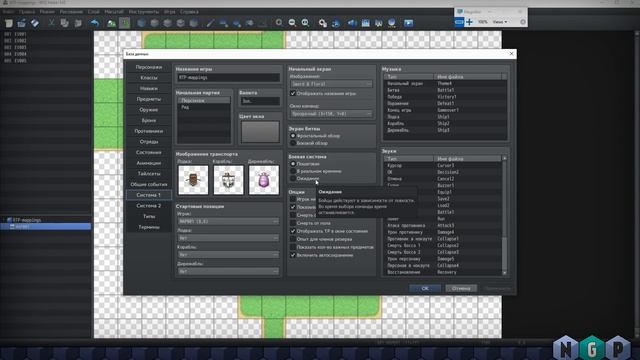Viewport: 640px width, 360px height.
Task: Open the 'Окно команд' dropdown
Action: tap(331, 113)
